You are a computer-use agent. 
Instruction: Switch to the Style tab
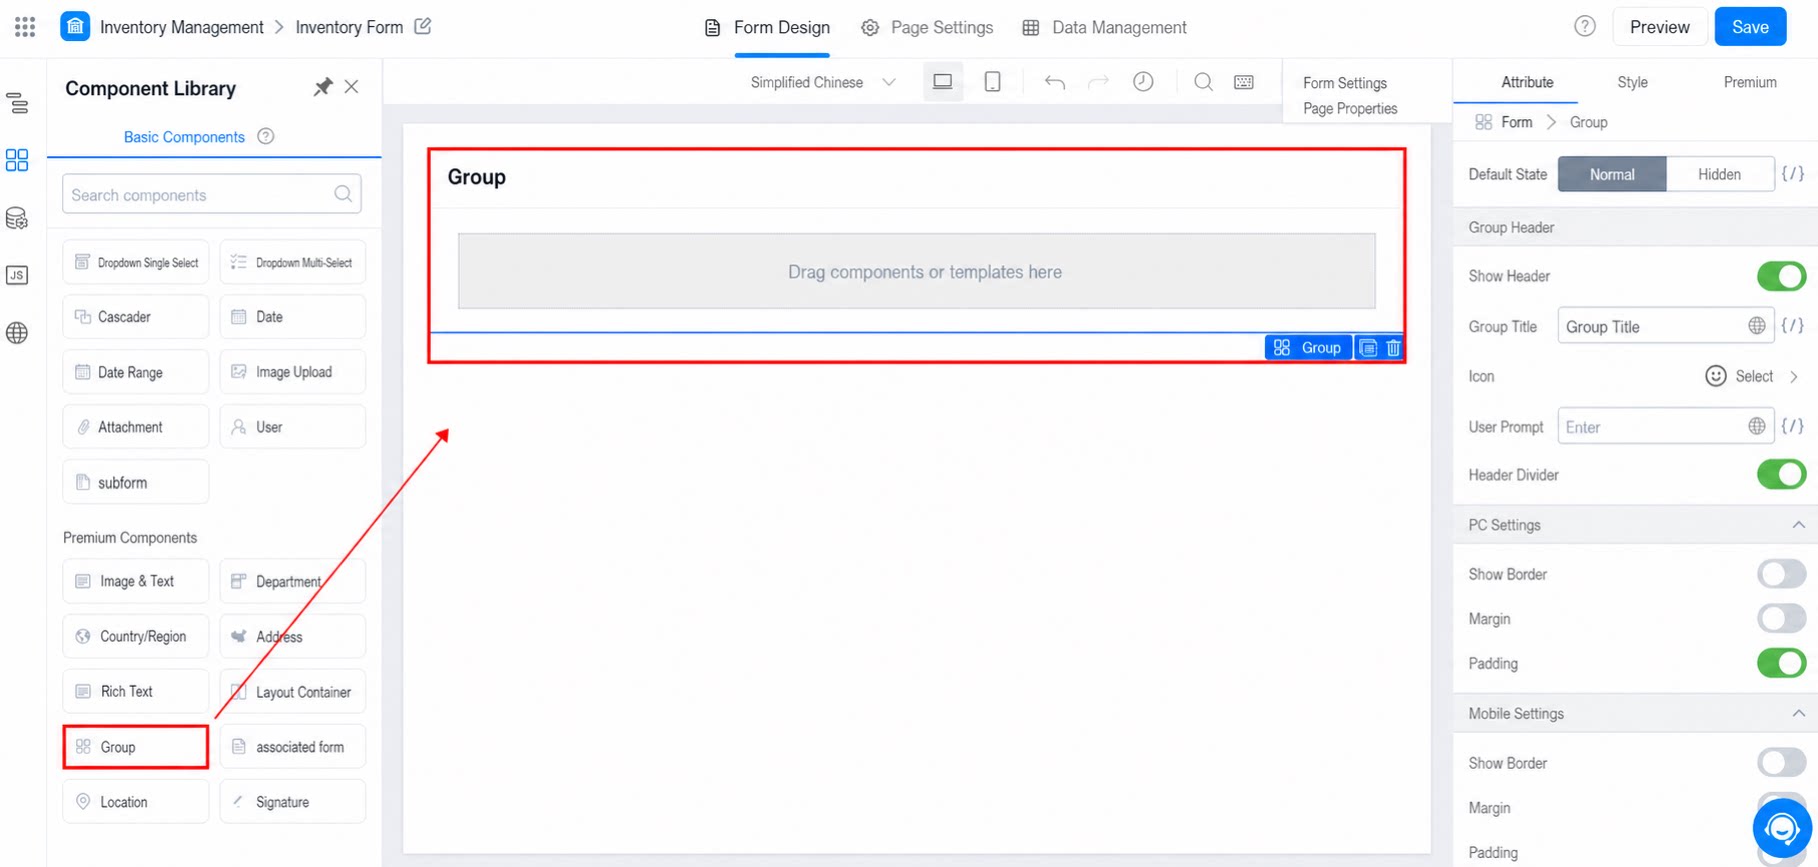tap(1632, 82)
